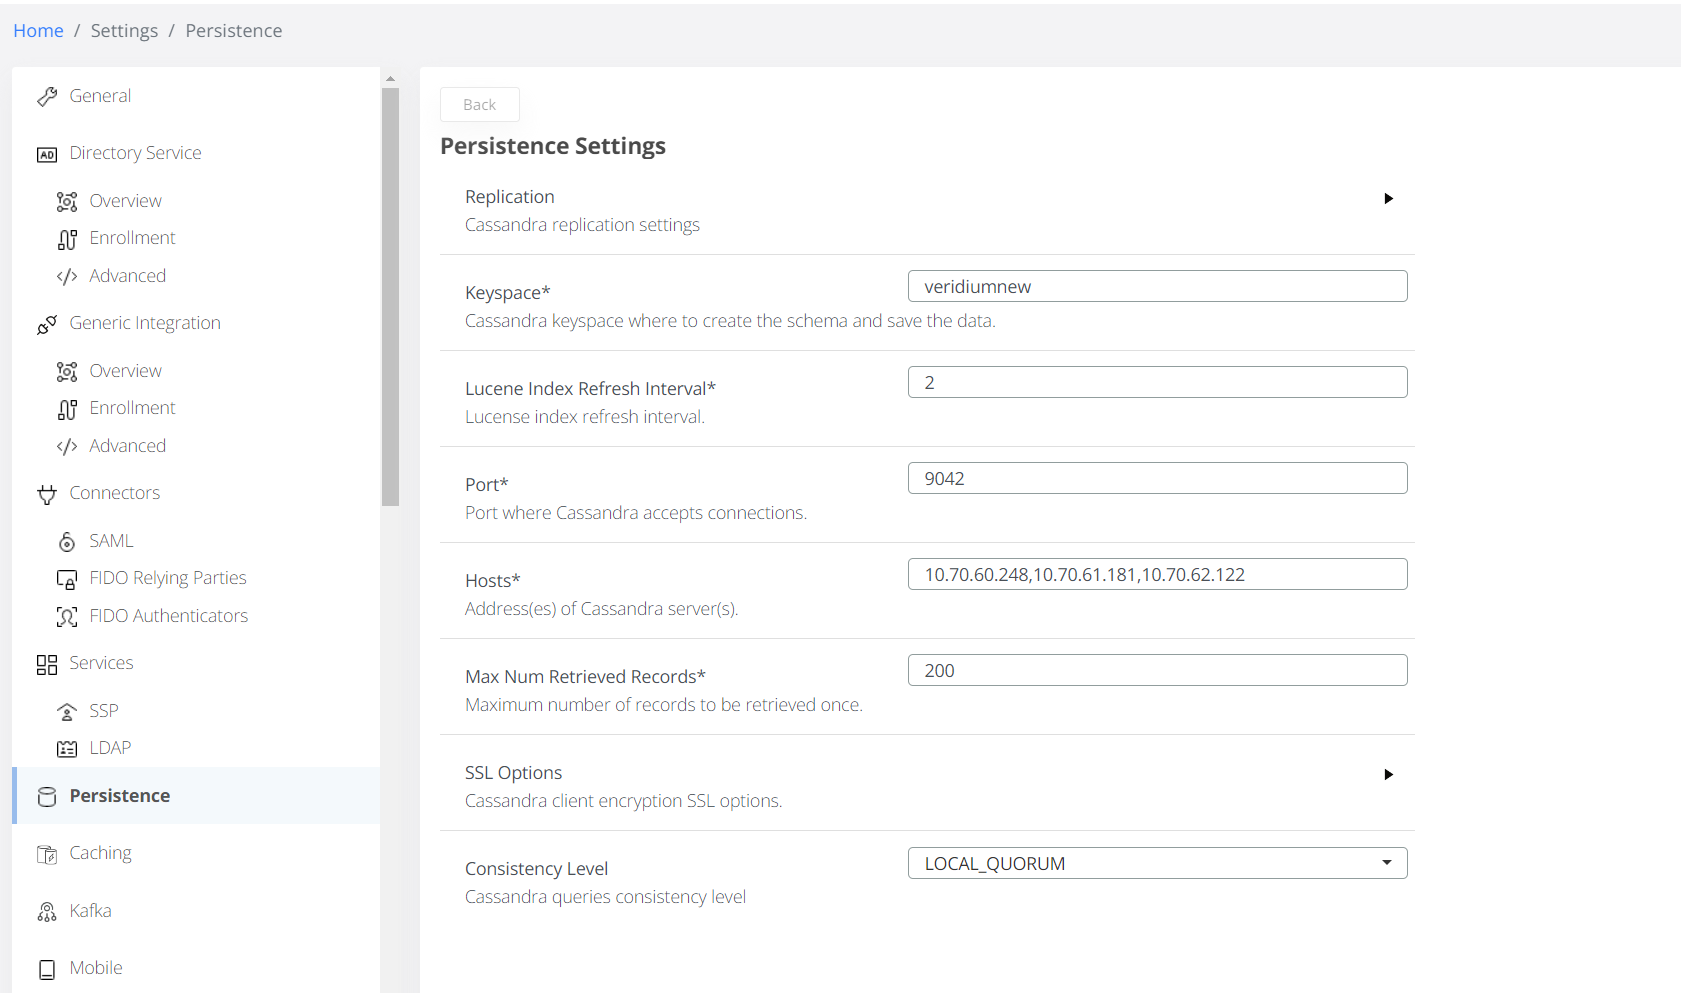Open the SSP services menu item

[103, 711]
